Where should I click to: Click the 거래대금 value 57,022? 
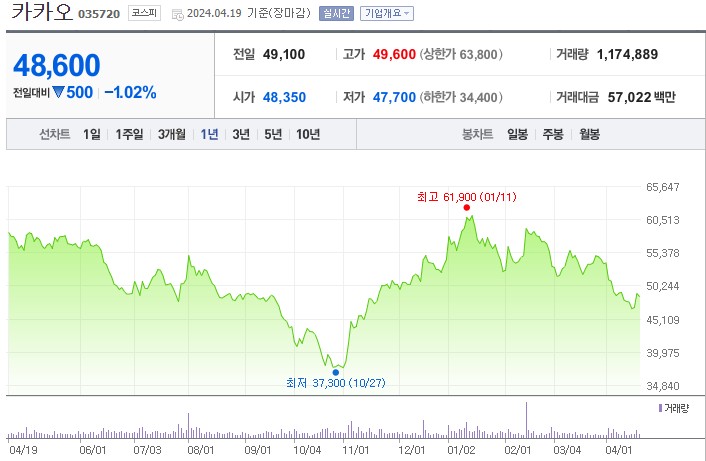coord(629,97)
